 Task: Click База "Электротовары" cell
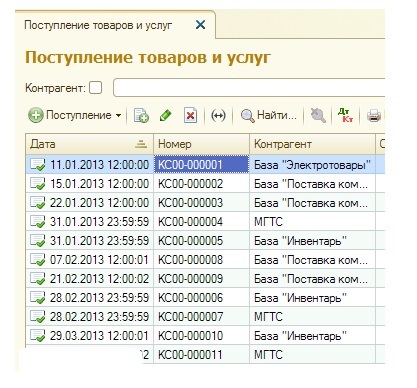(x=312, y=165)
